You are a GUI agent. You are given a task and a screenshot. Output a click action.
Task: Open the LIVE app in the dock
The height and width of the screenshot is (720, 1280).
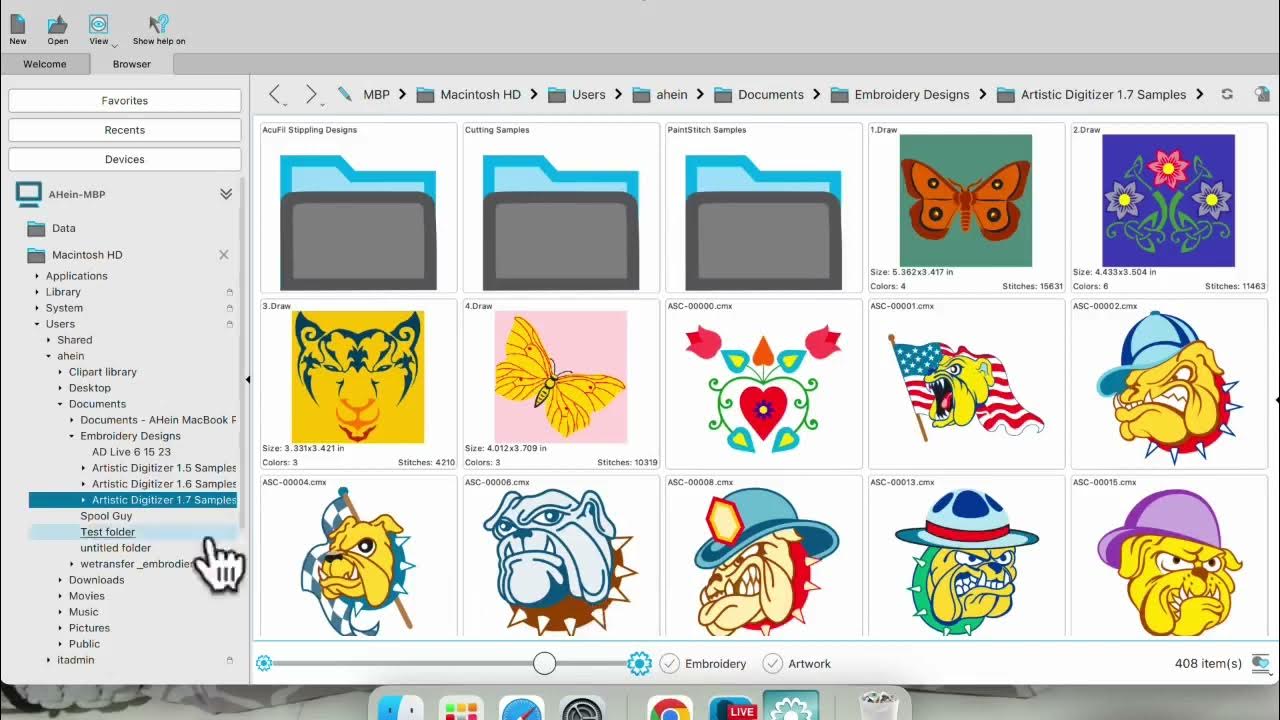point(731,708)
